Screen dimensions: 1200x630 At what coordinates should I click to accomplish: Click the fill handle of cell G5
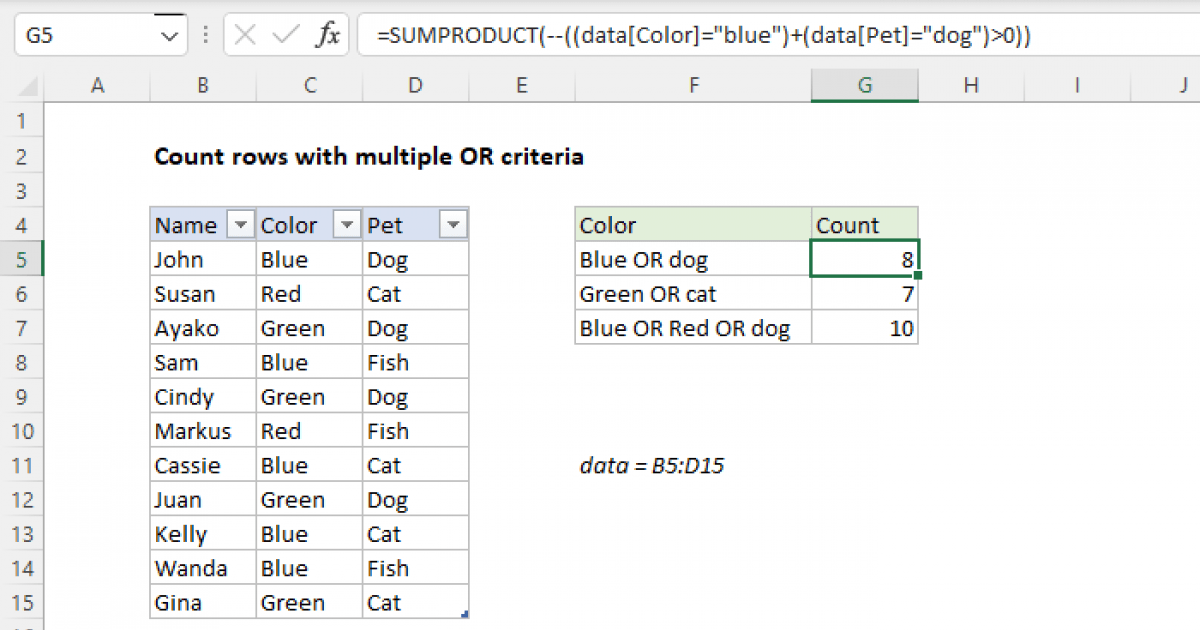tap(917, 275)
